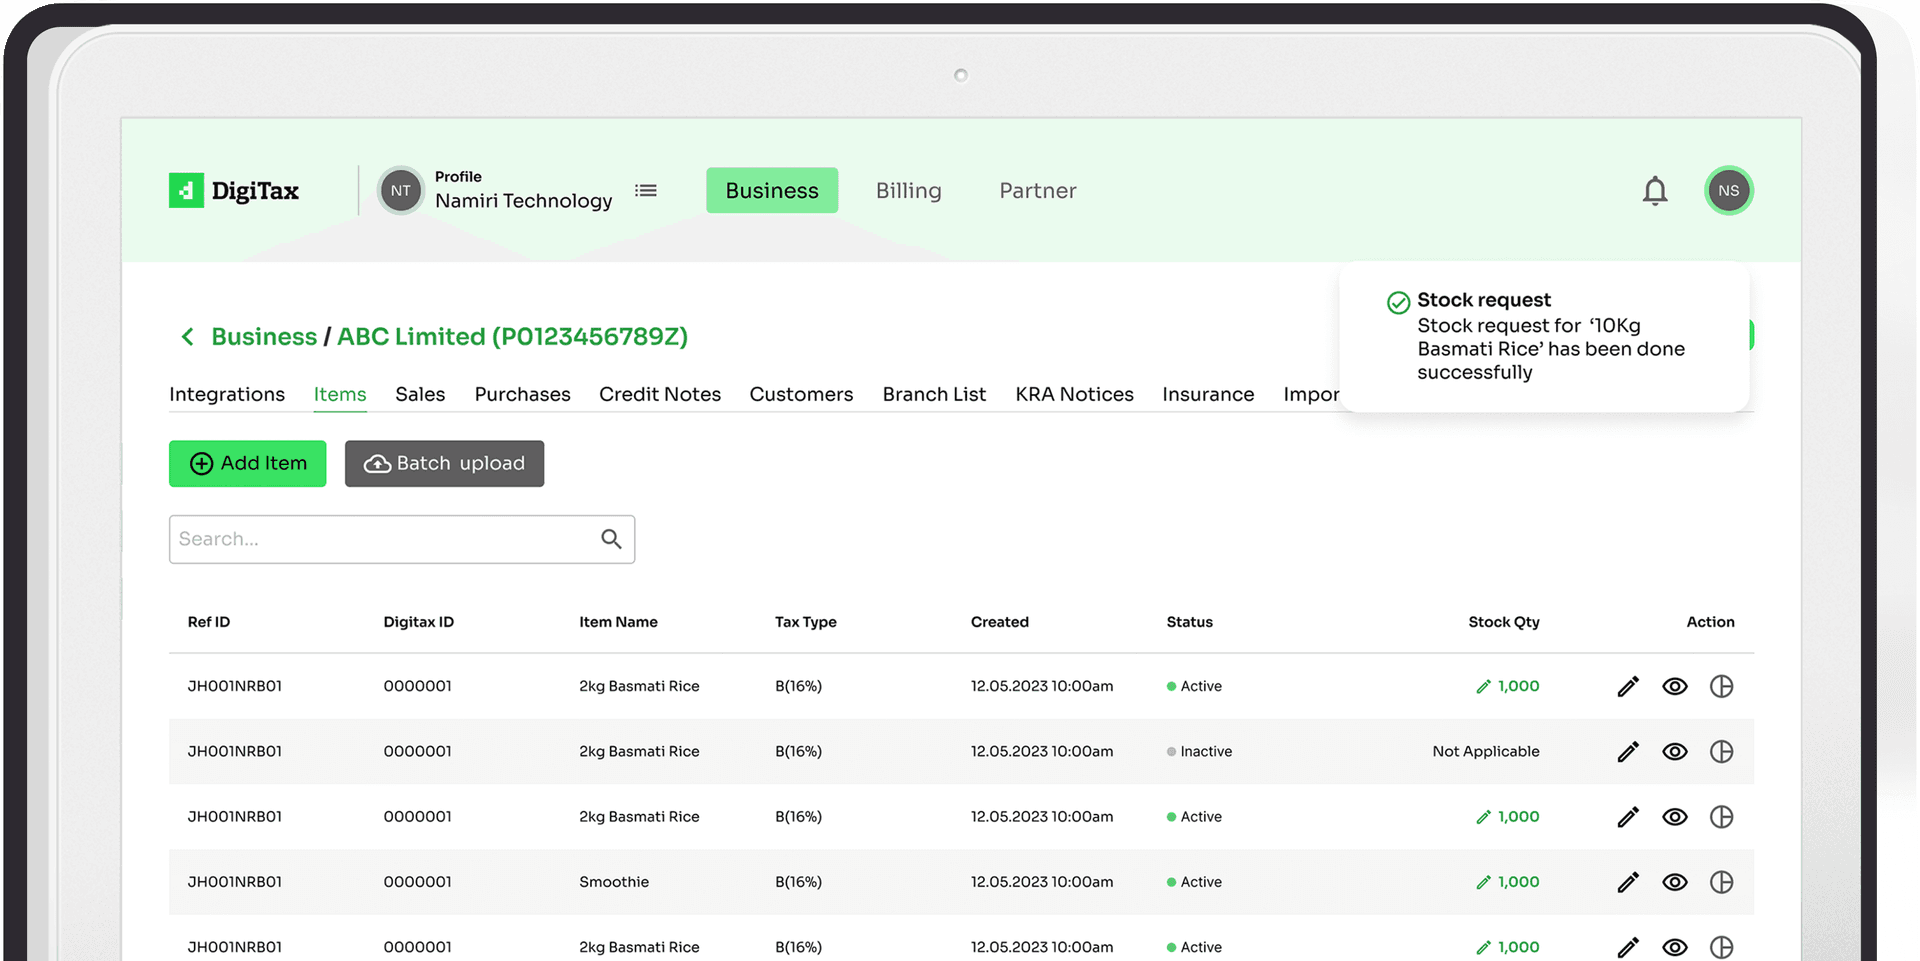Open the Batch upload dialog
1920x961 pixels.
tap(444, 463)
